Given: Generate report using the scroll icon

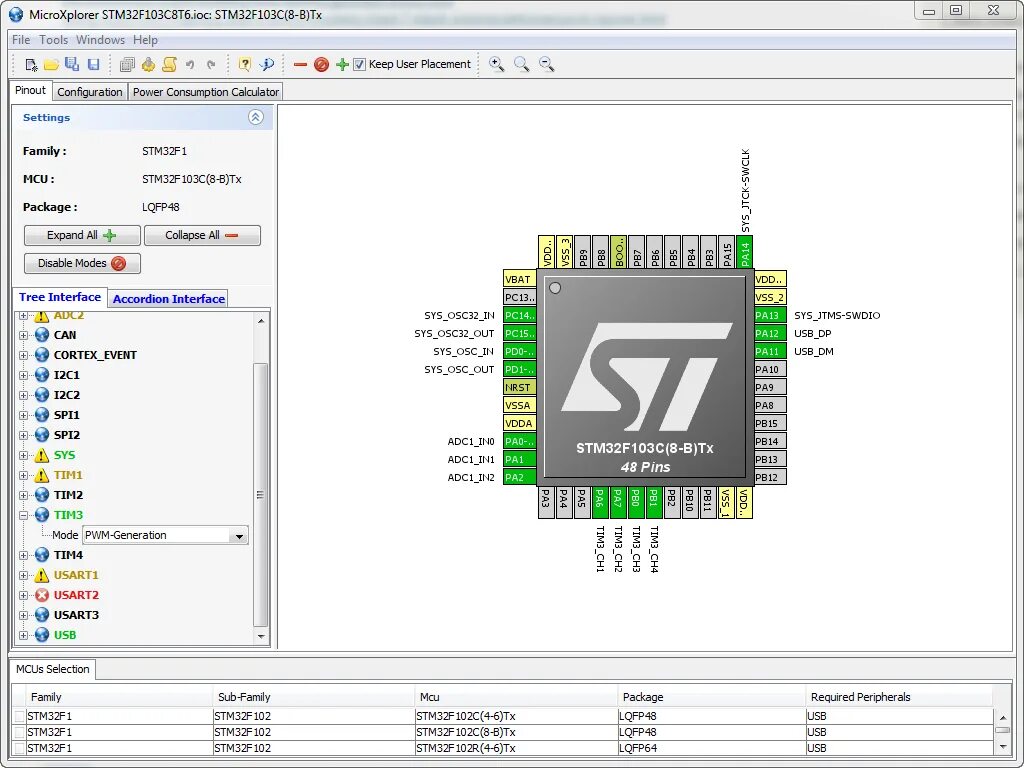Looking at the screenshot, I should (170, 65).
